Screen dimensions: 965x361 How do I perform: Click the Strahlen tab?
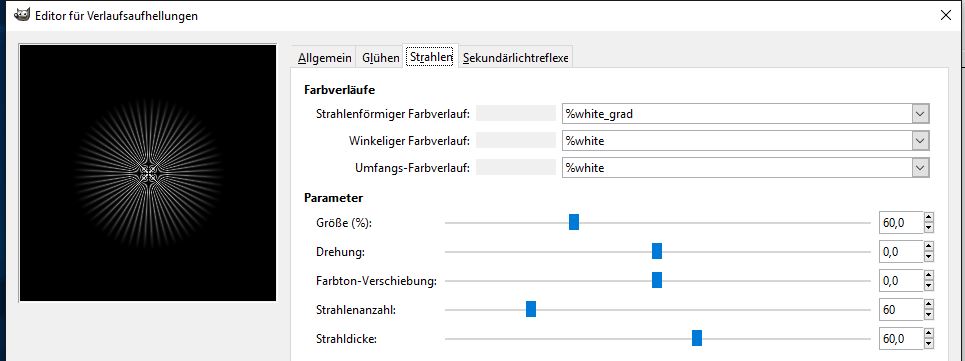[x=431, y=57]
